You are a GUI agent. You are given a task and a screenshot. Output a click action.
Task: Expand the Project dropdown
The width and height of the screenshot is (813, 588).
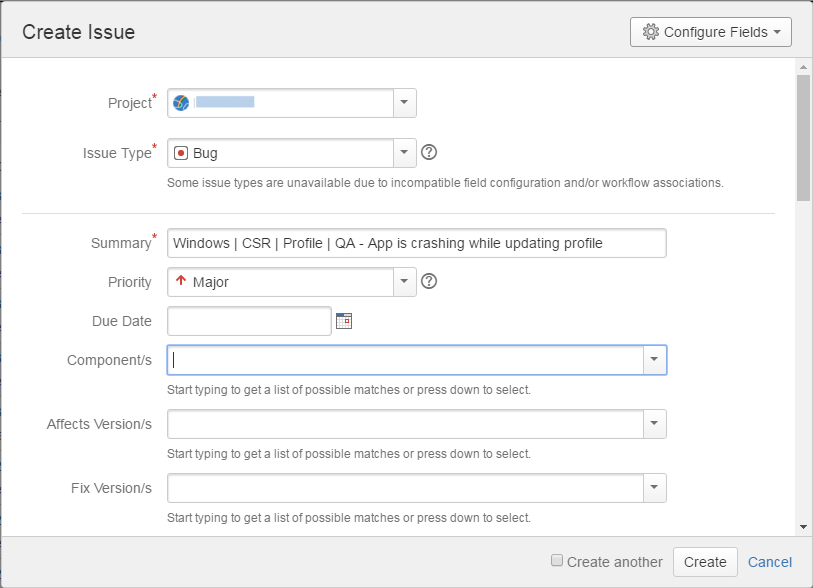tap(404, 103)
